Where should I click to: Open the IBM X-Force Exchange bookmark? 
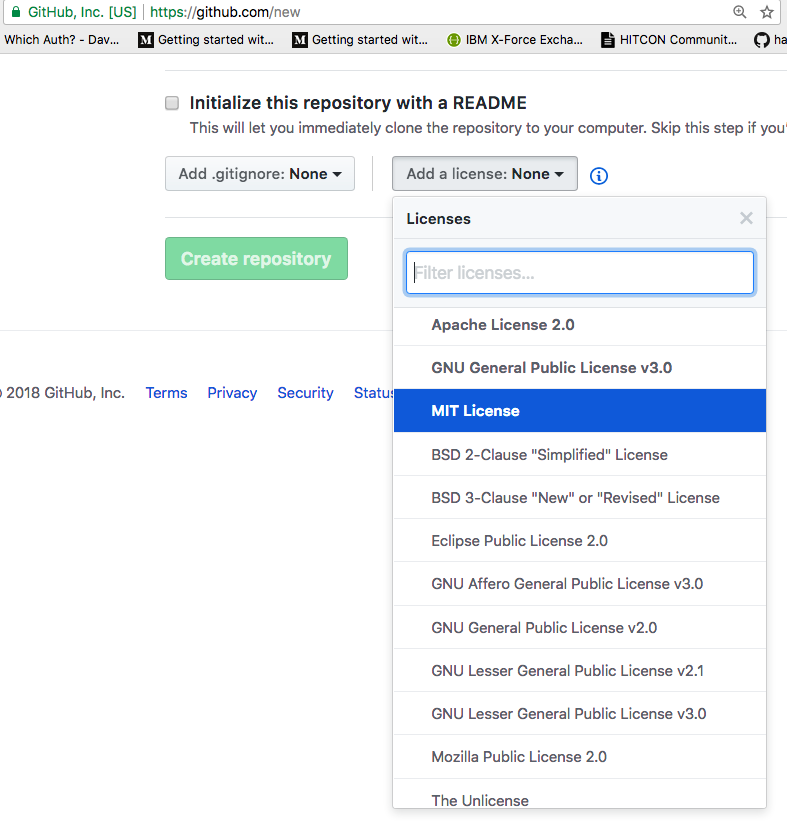tap(515, 40)
